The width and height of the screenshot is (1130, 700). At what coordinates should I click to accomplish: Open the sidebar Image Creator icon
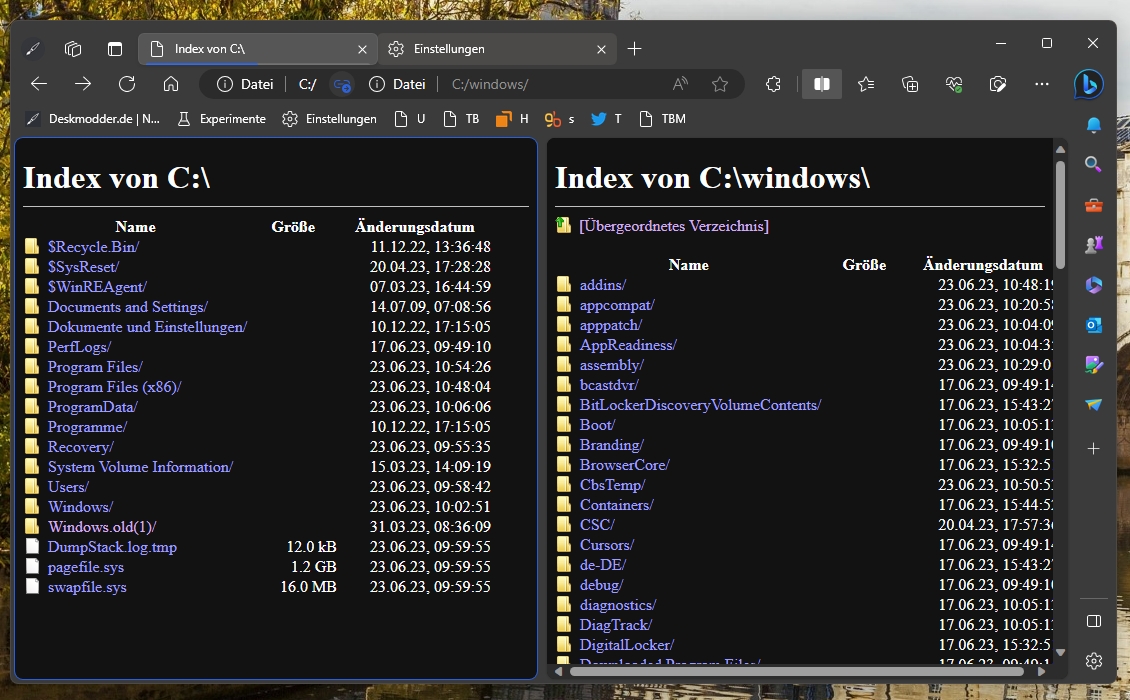point(1093,365)
